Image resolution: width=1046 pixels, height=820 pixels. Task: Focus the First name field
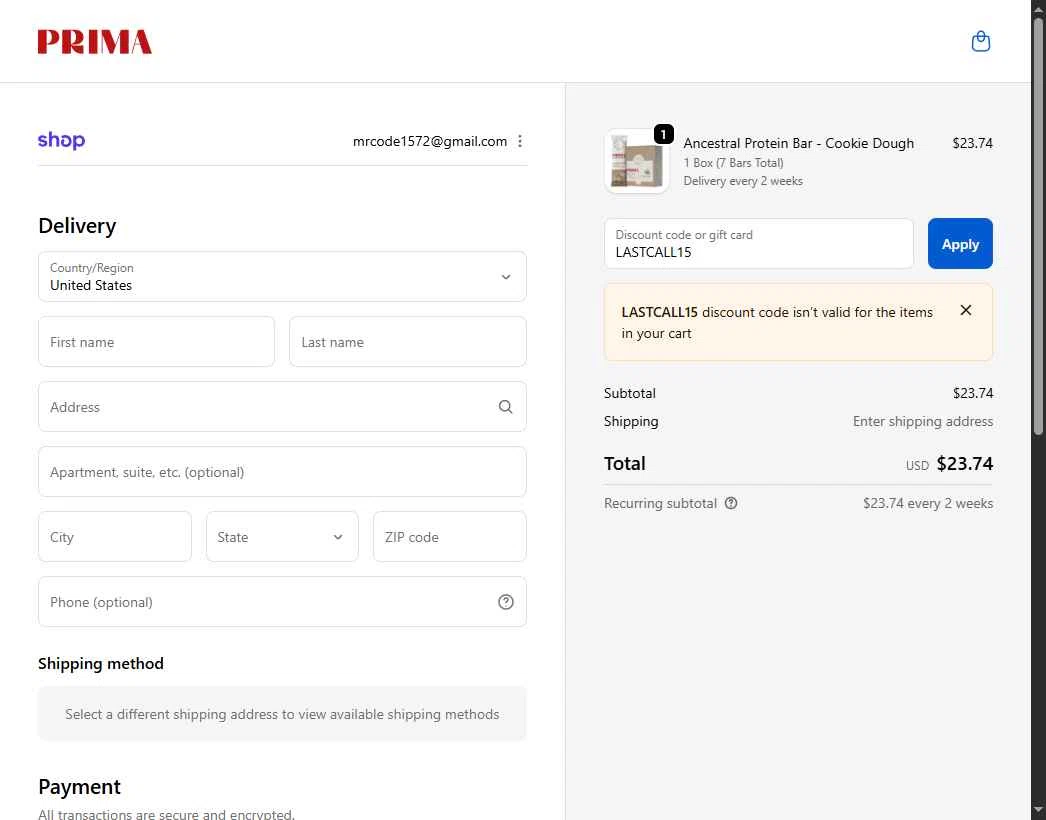pos(156,342)
